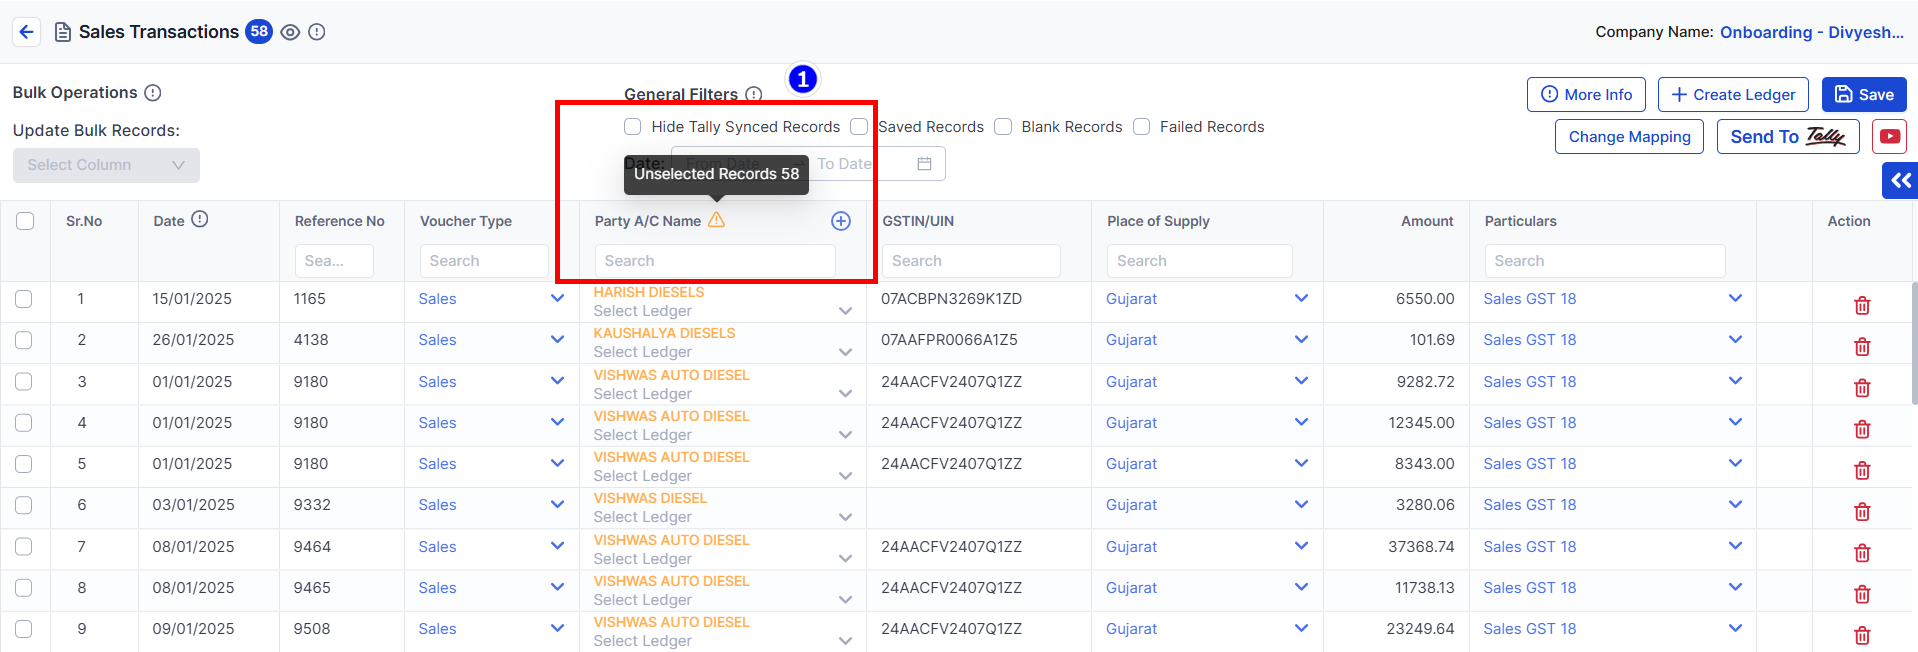This screenshot has width=1918, height=652.
Task: Expand Place of Supply dropdown for reference 4138
Action: 1301,339
